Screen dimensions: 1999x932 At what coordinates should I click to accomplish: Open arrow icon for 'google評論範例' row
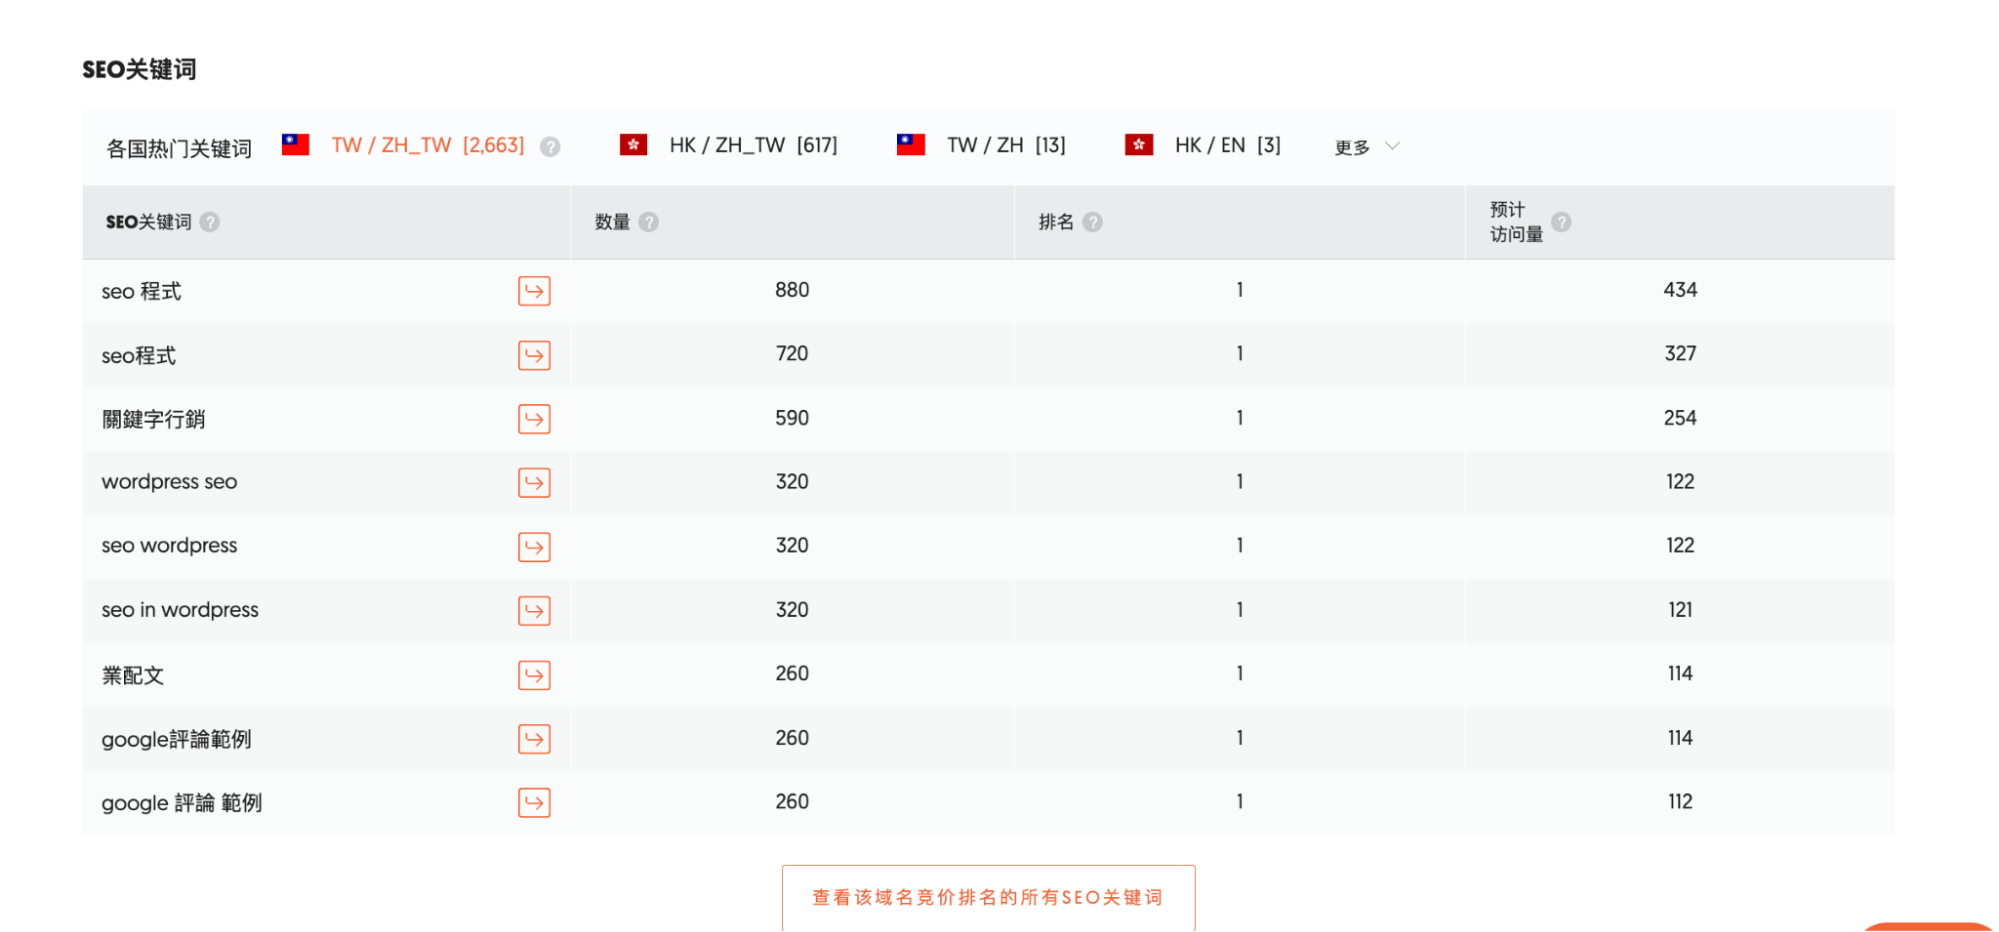(534, 739)
